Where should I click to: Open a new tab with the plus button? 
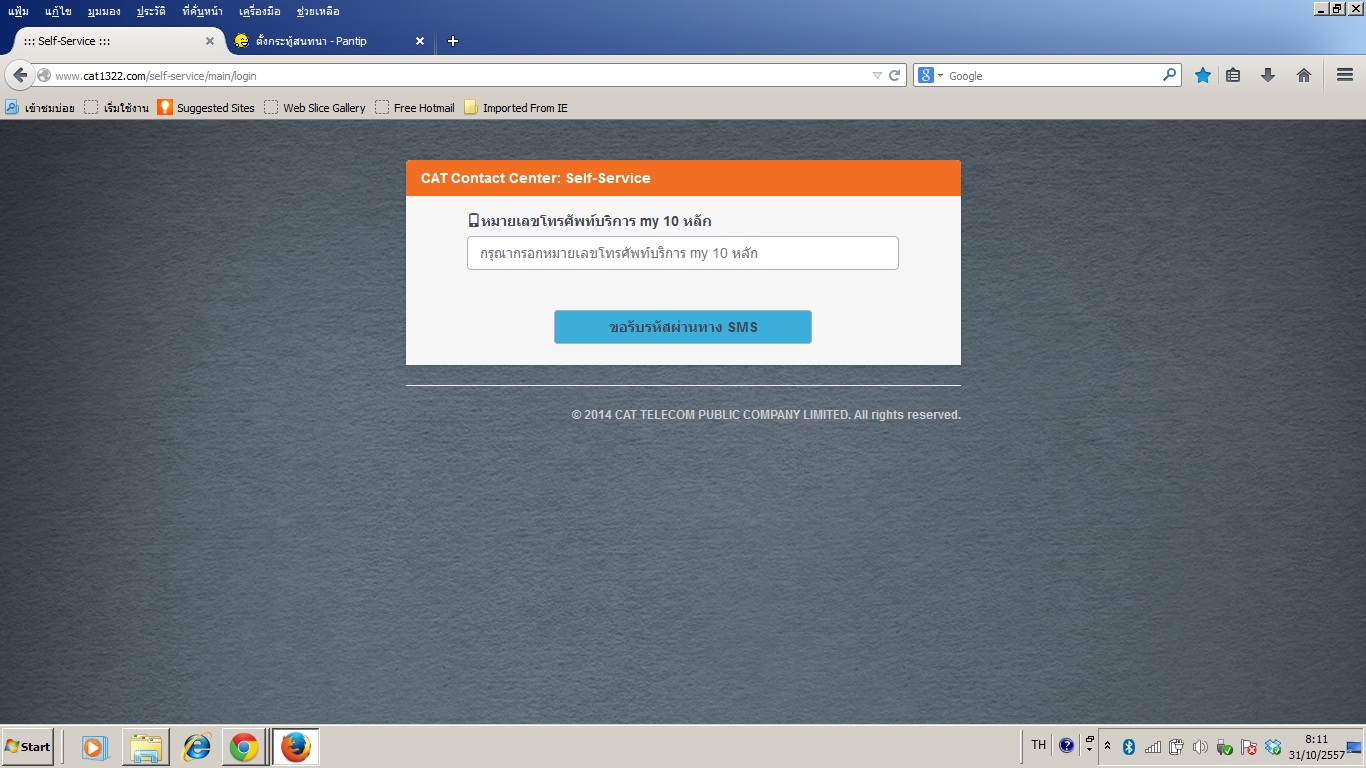point(453,41)
